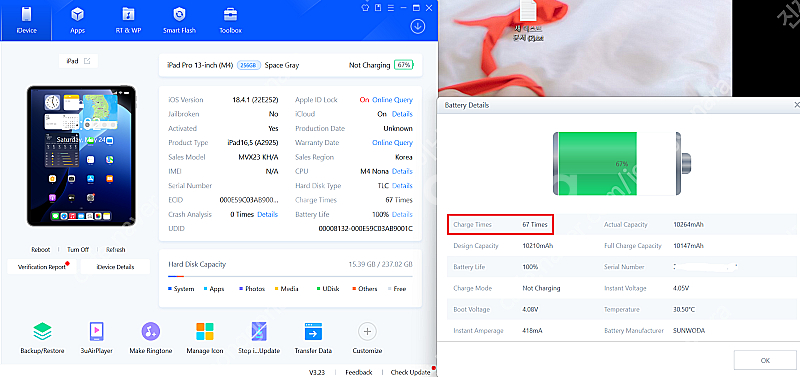Open Crash Analysis Details link
The width and height of the screenshot is (800, 377).
tap(267, 214)
